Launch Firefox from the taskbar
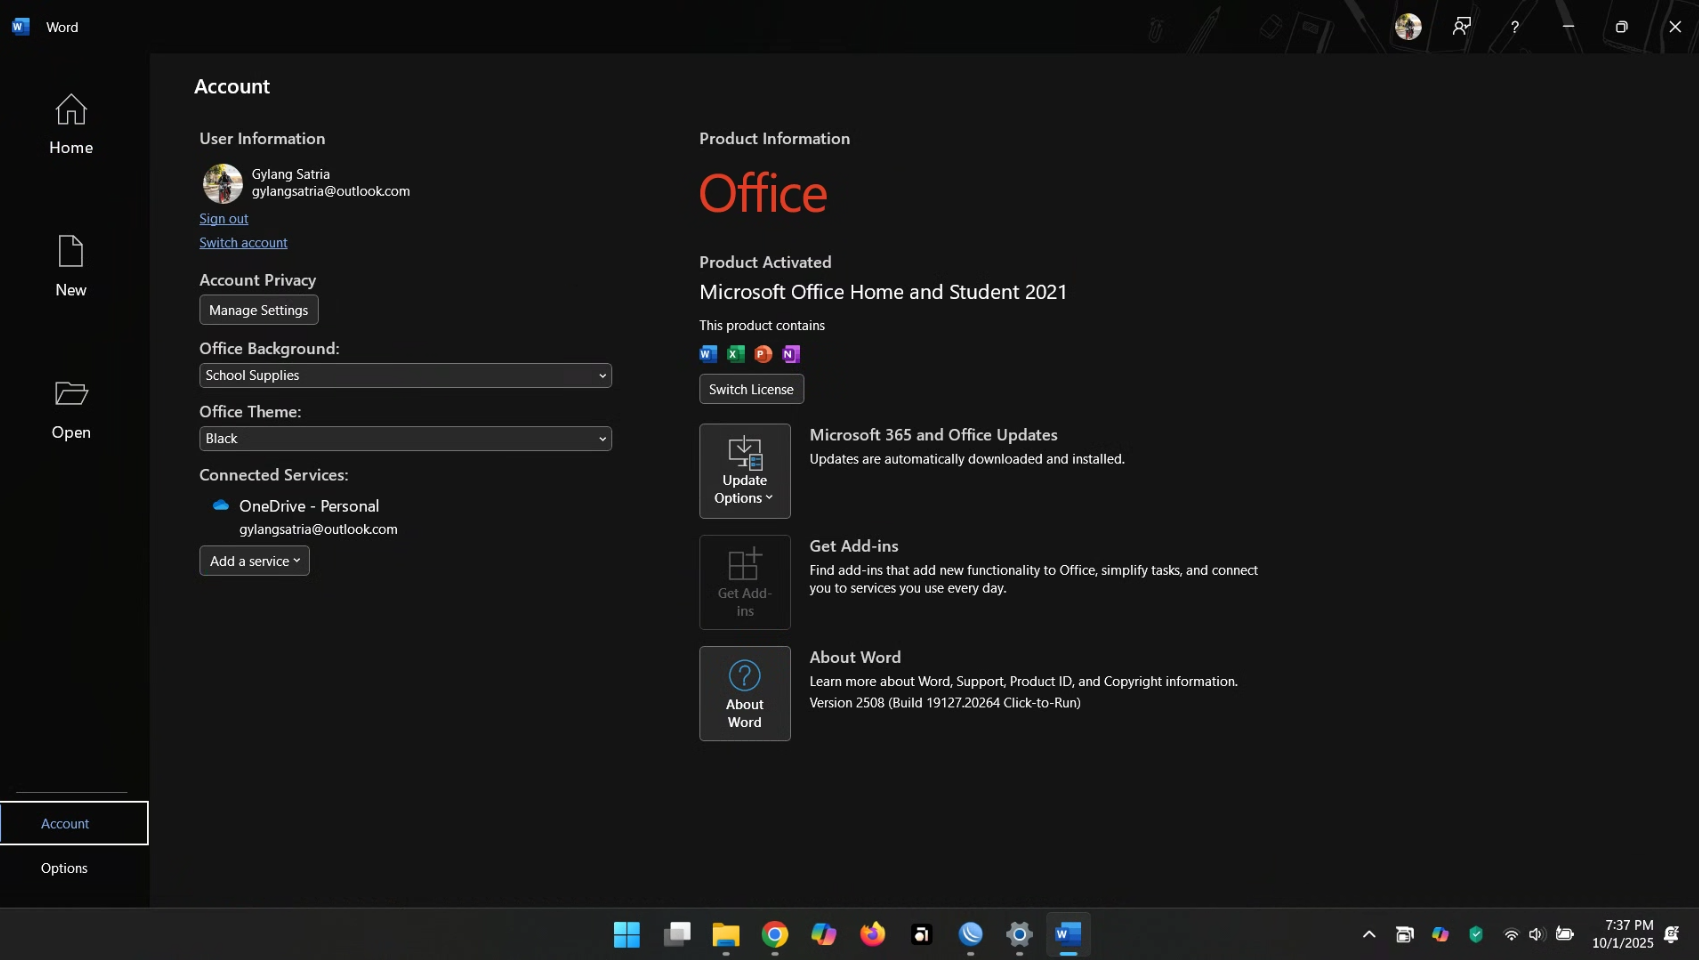The image size is (1699, 960). point(872,934)
